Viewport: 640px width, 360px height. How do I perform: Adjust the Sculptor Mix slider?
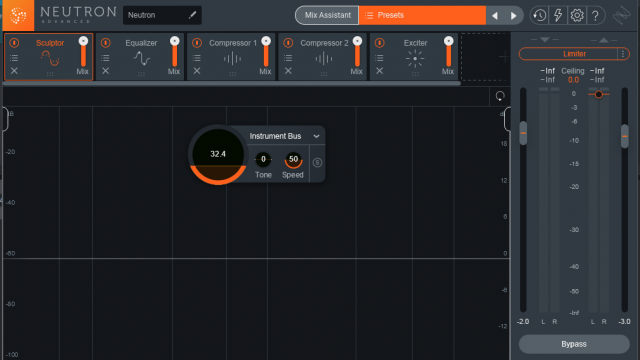[x=83, y=51]
